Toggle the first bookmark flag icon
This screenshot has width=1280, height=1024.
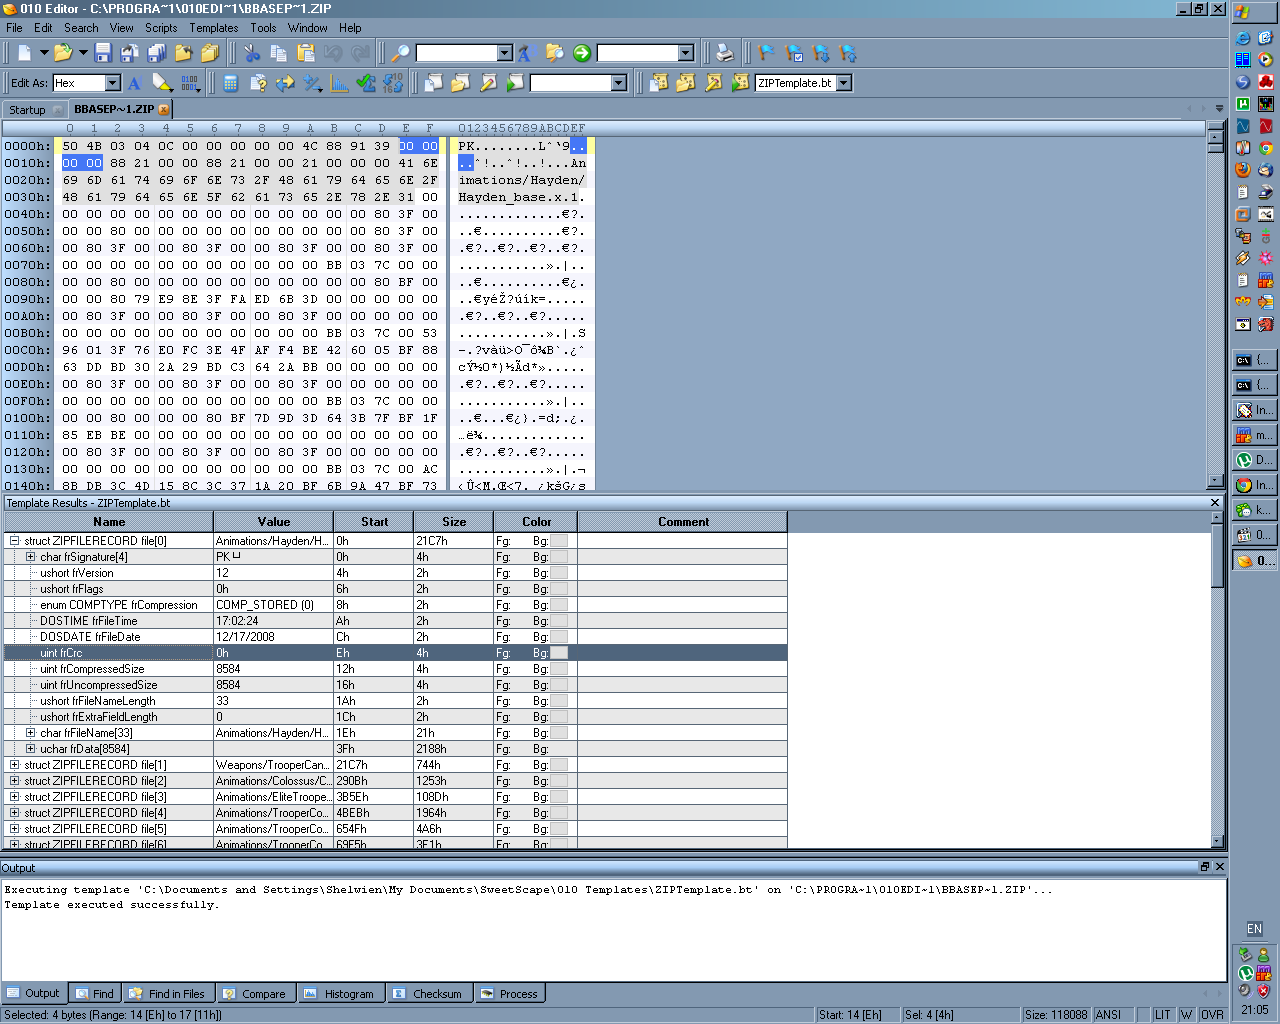767,53
